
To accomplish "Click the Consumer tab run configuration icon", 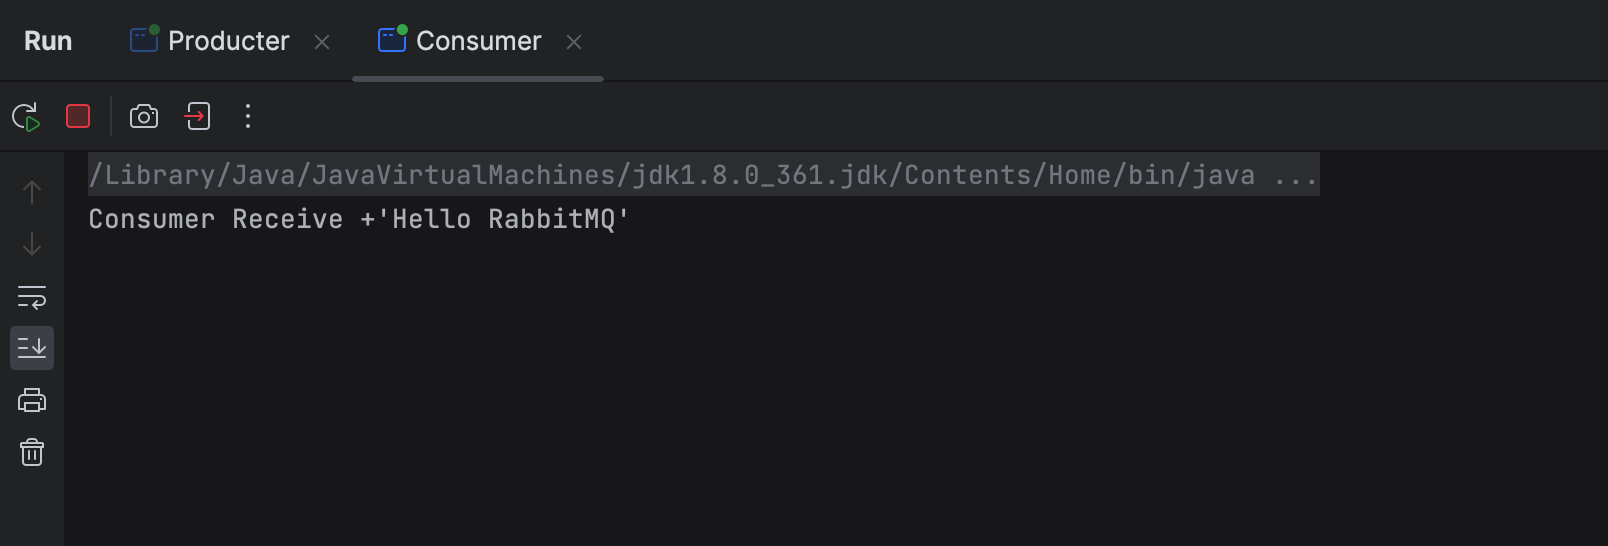I will 392,40.
